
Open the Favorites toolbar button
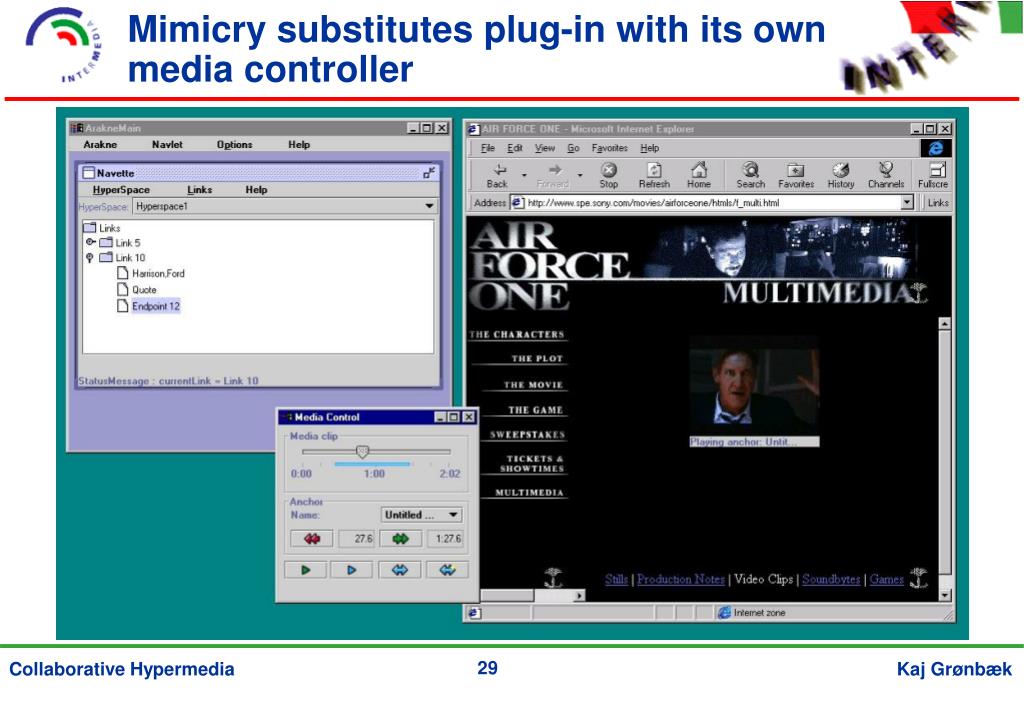tap(796, 176)
